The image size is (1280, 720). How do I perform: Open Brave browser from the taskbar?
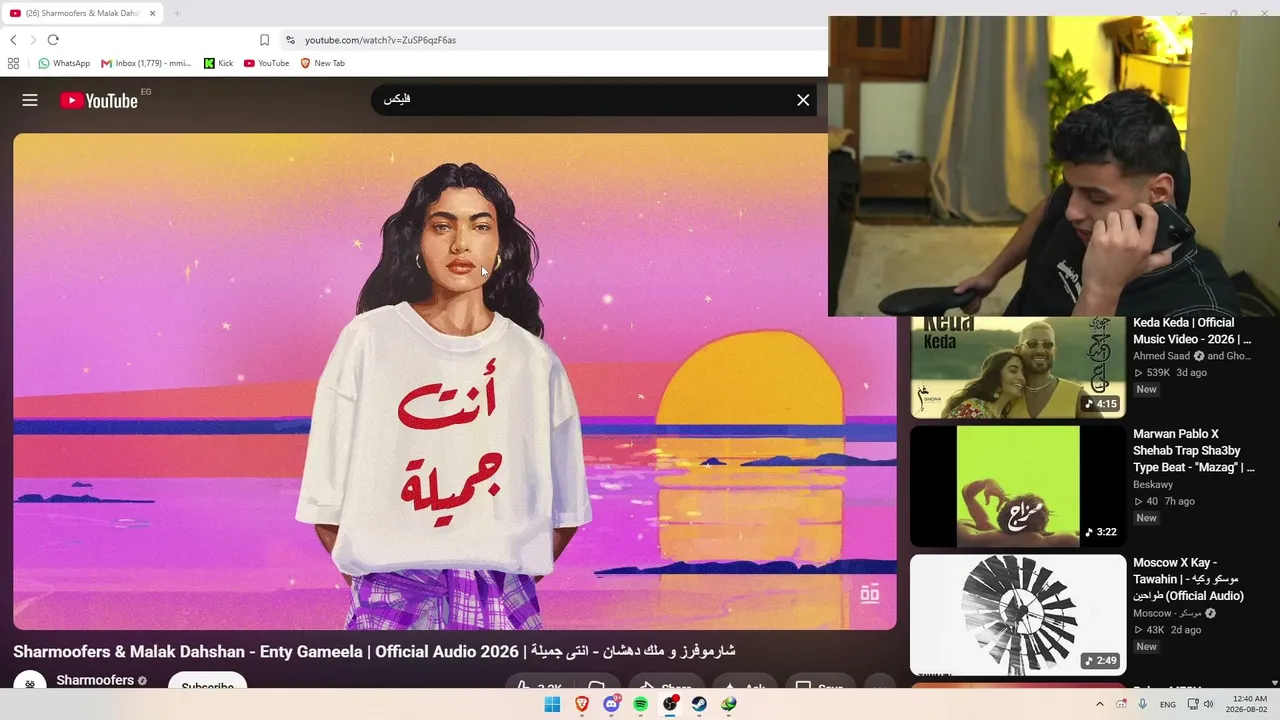click(x=582, y=704)
